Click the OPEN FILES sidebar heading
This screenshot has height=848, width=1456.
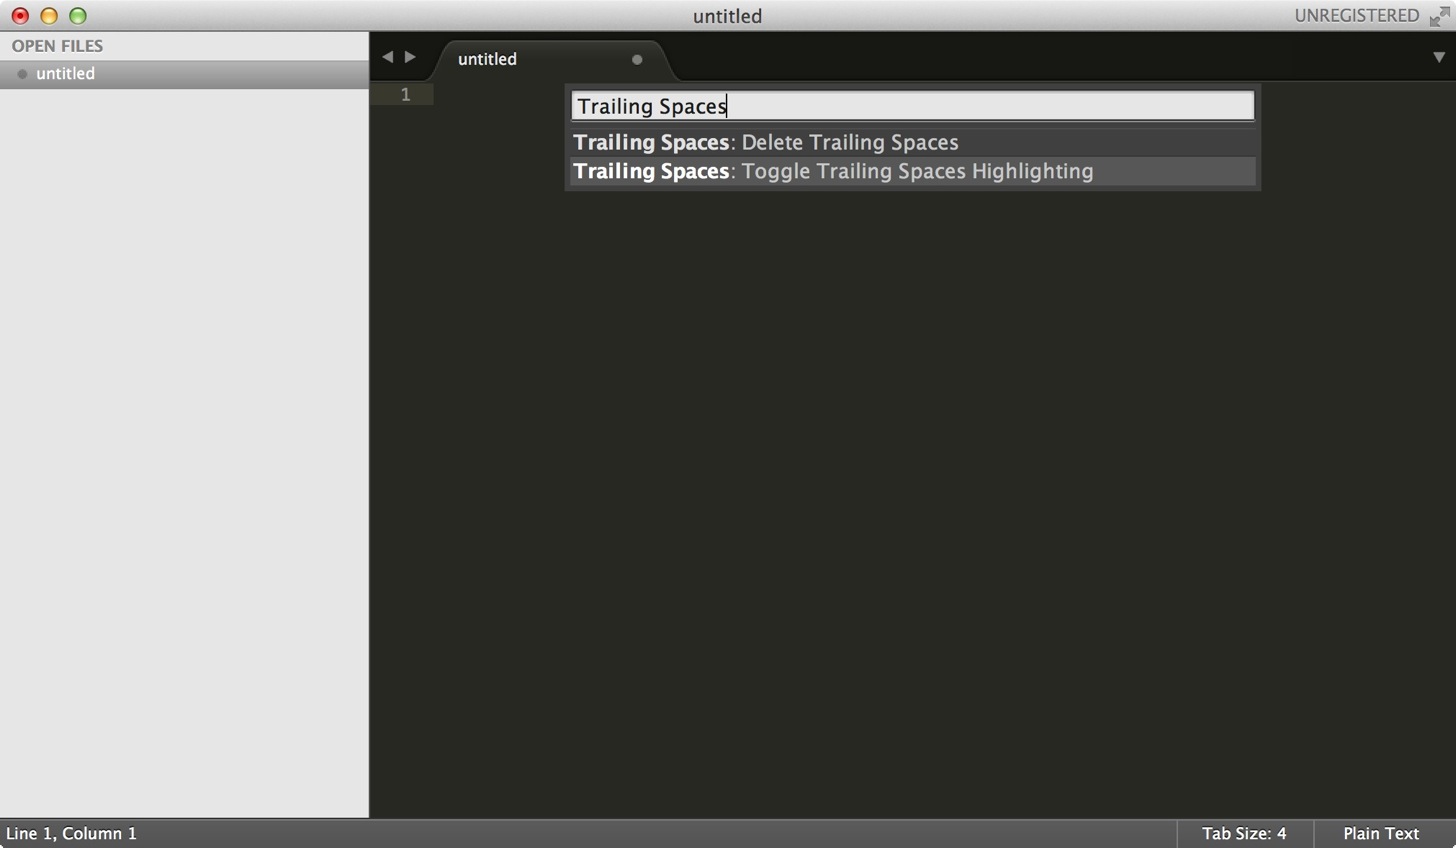(x=57, y=46)
